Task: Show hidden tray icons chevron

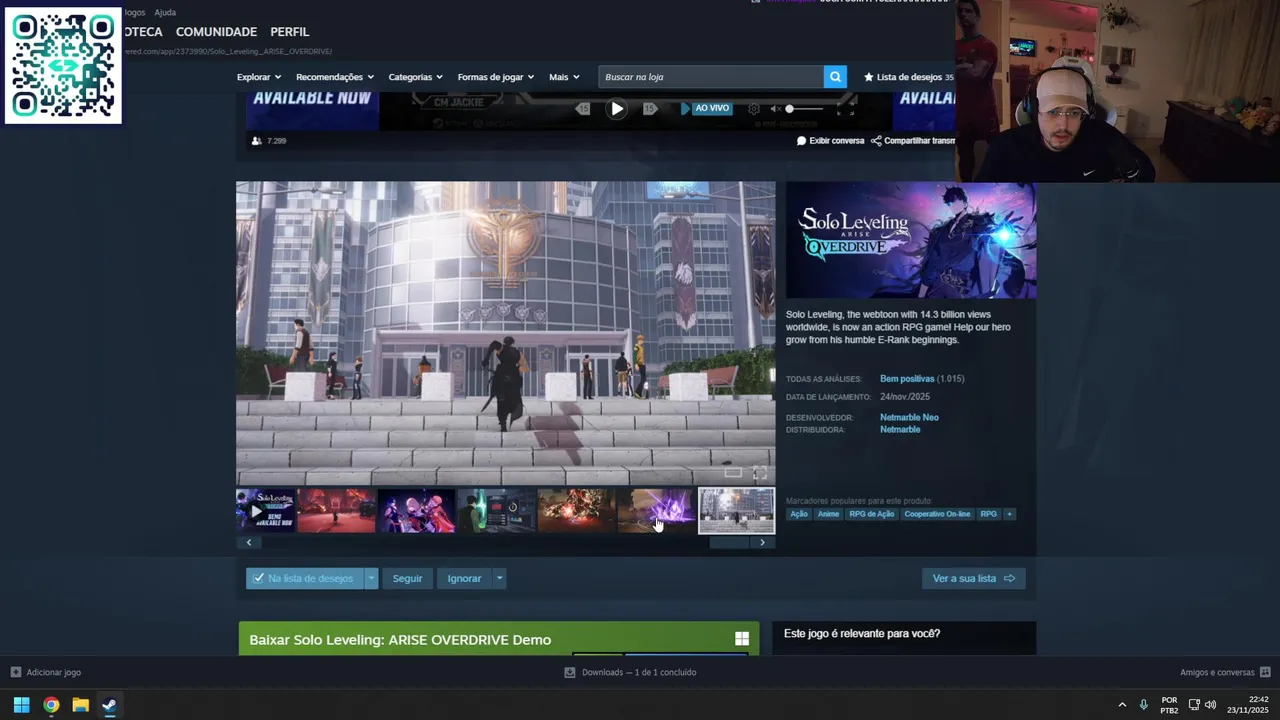Action: tap(1122, 705)
